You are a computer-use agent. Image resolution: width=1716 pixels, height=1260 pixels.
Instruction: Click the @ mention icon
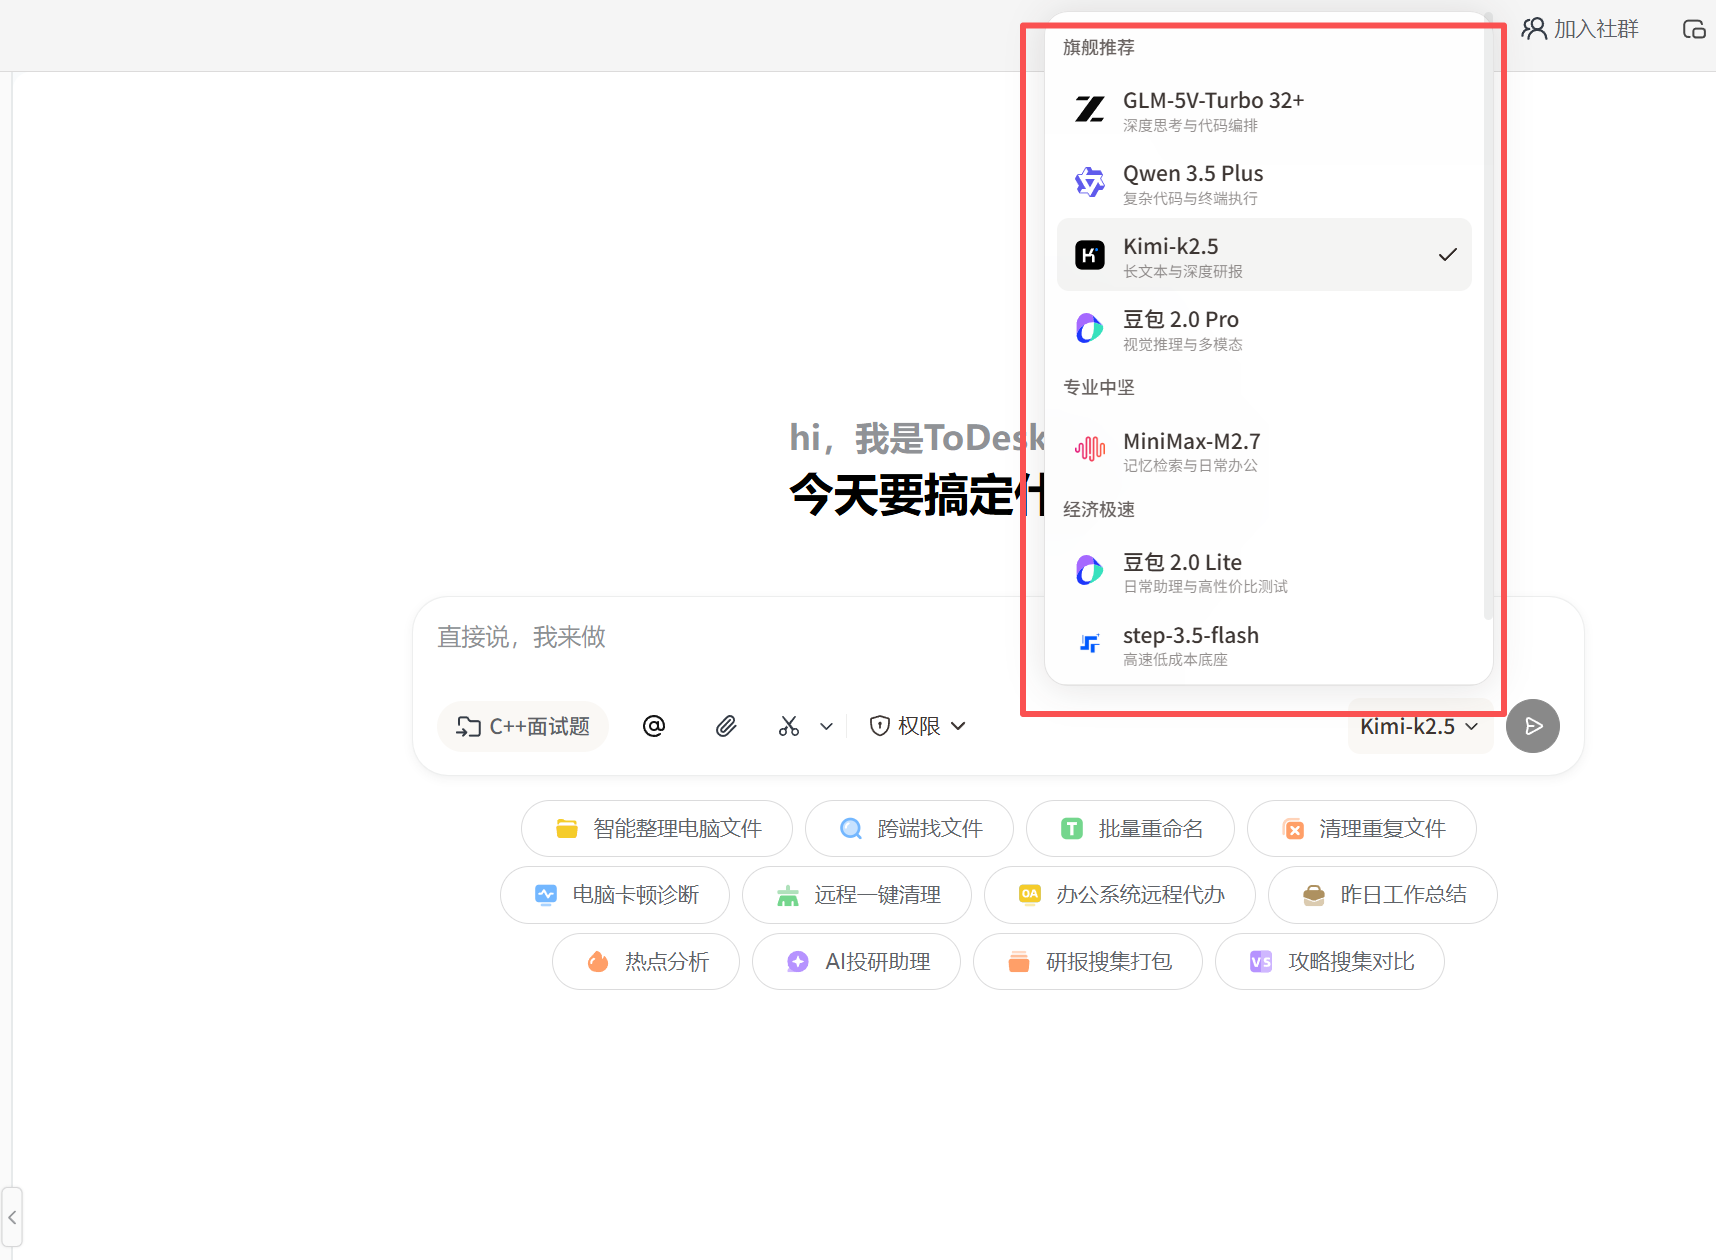[x=654, y=726]
